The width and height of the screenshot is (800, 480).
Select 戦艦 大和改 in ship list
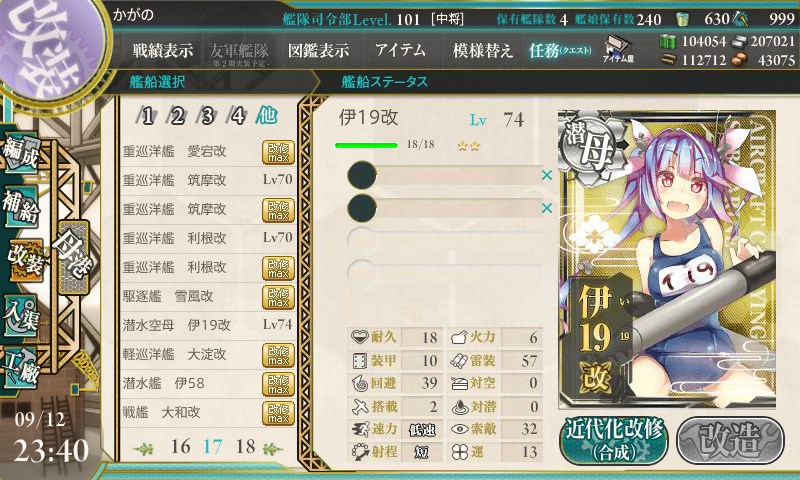(x=208, y=412)
